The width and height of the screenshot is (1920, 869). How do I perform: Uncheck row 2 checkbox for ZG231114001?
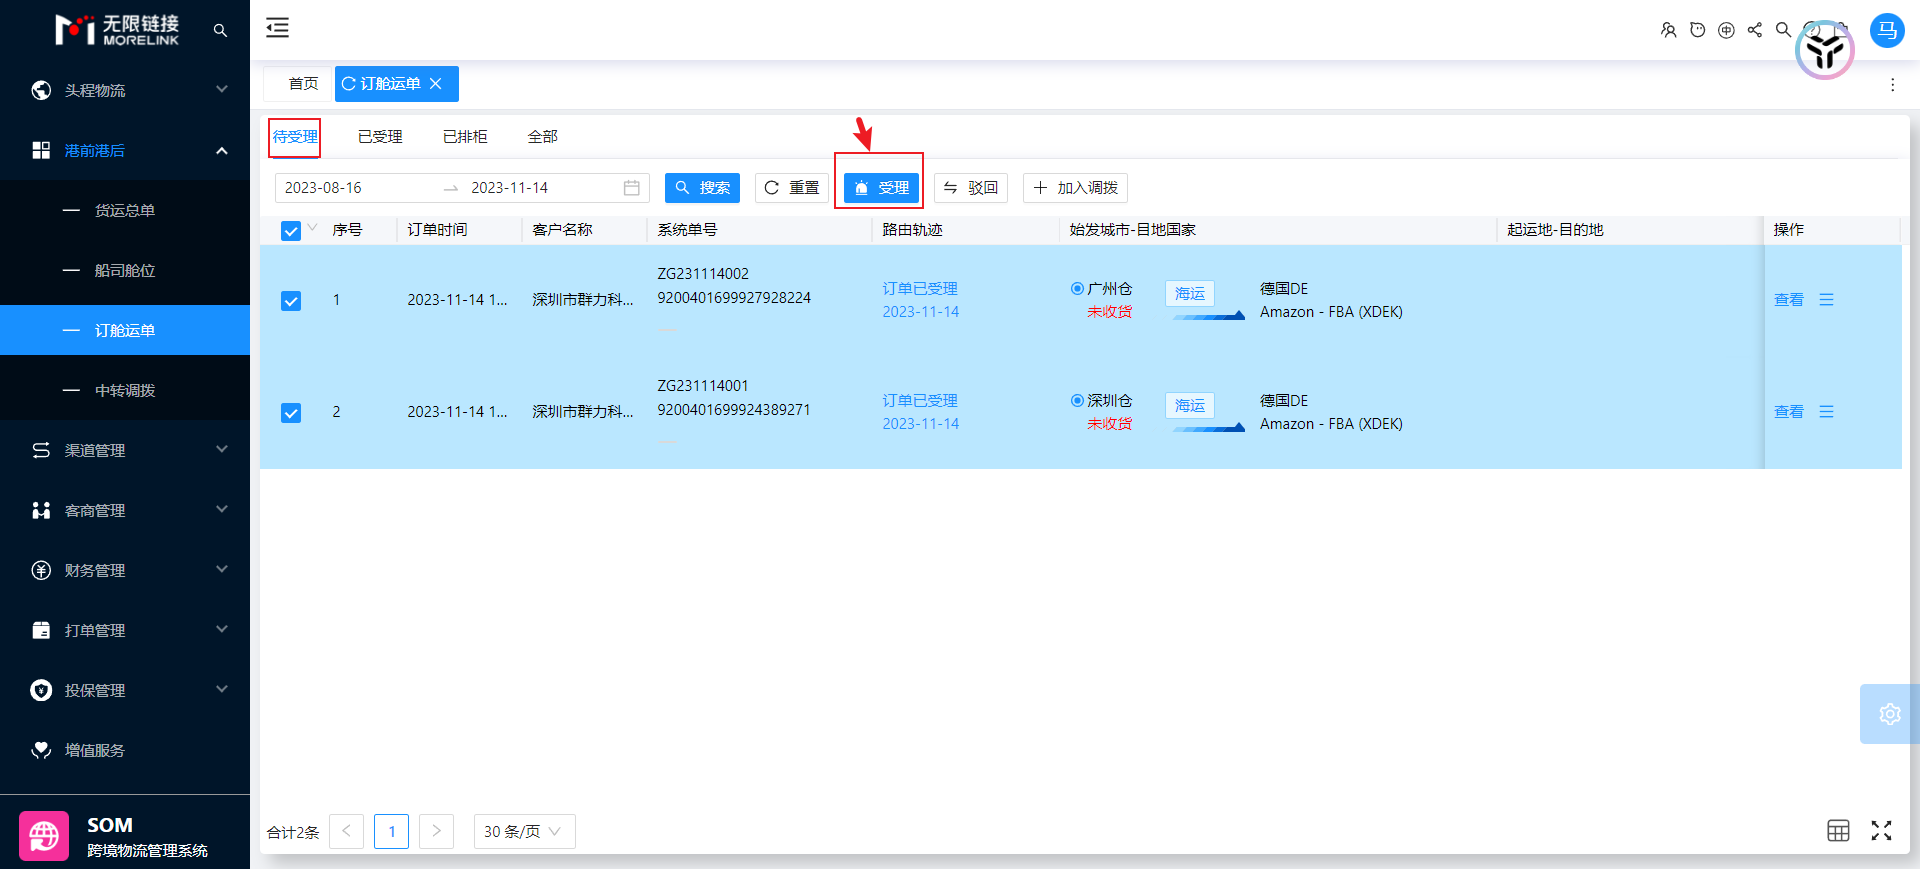(x=291, y=413)
